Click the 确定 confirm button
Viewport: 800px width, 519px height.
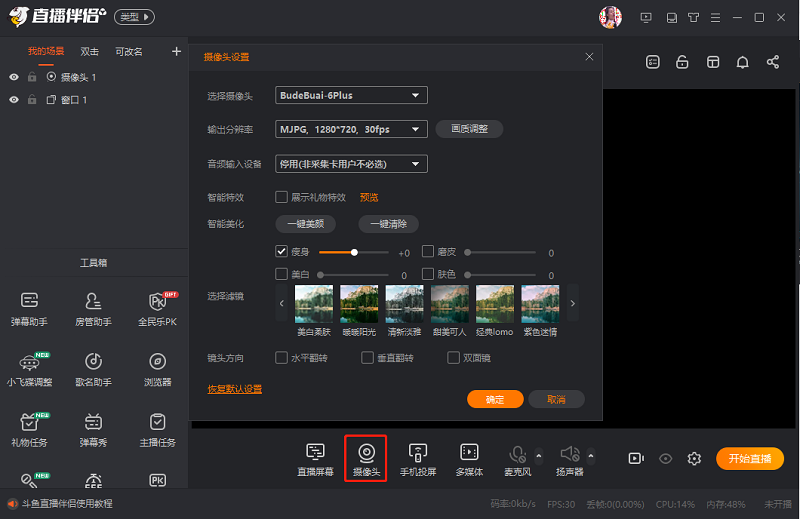point(495,399)
